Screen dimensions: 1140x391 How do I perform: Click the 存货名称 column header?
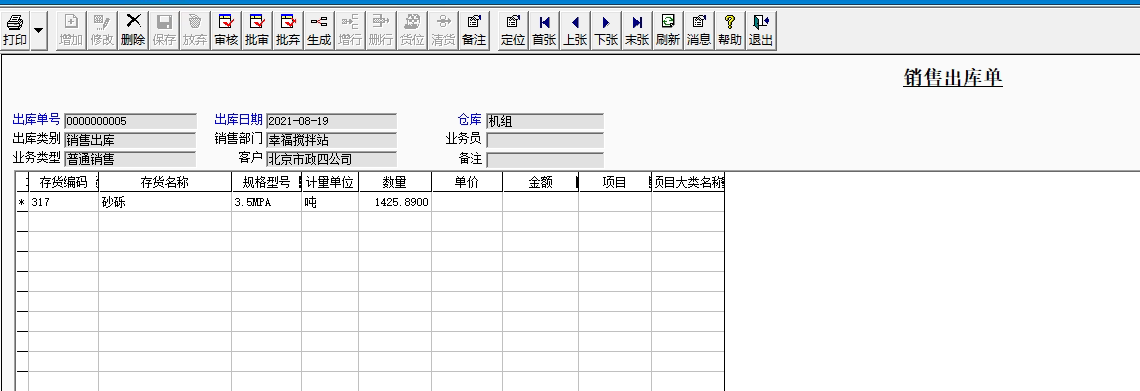[x=165, y=182]
